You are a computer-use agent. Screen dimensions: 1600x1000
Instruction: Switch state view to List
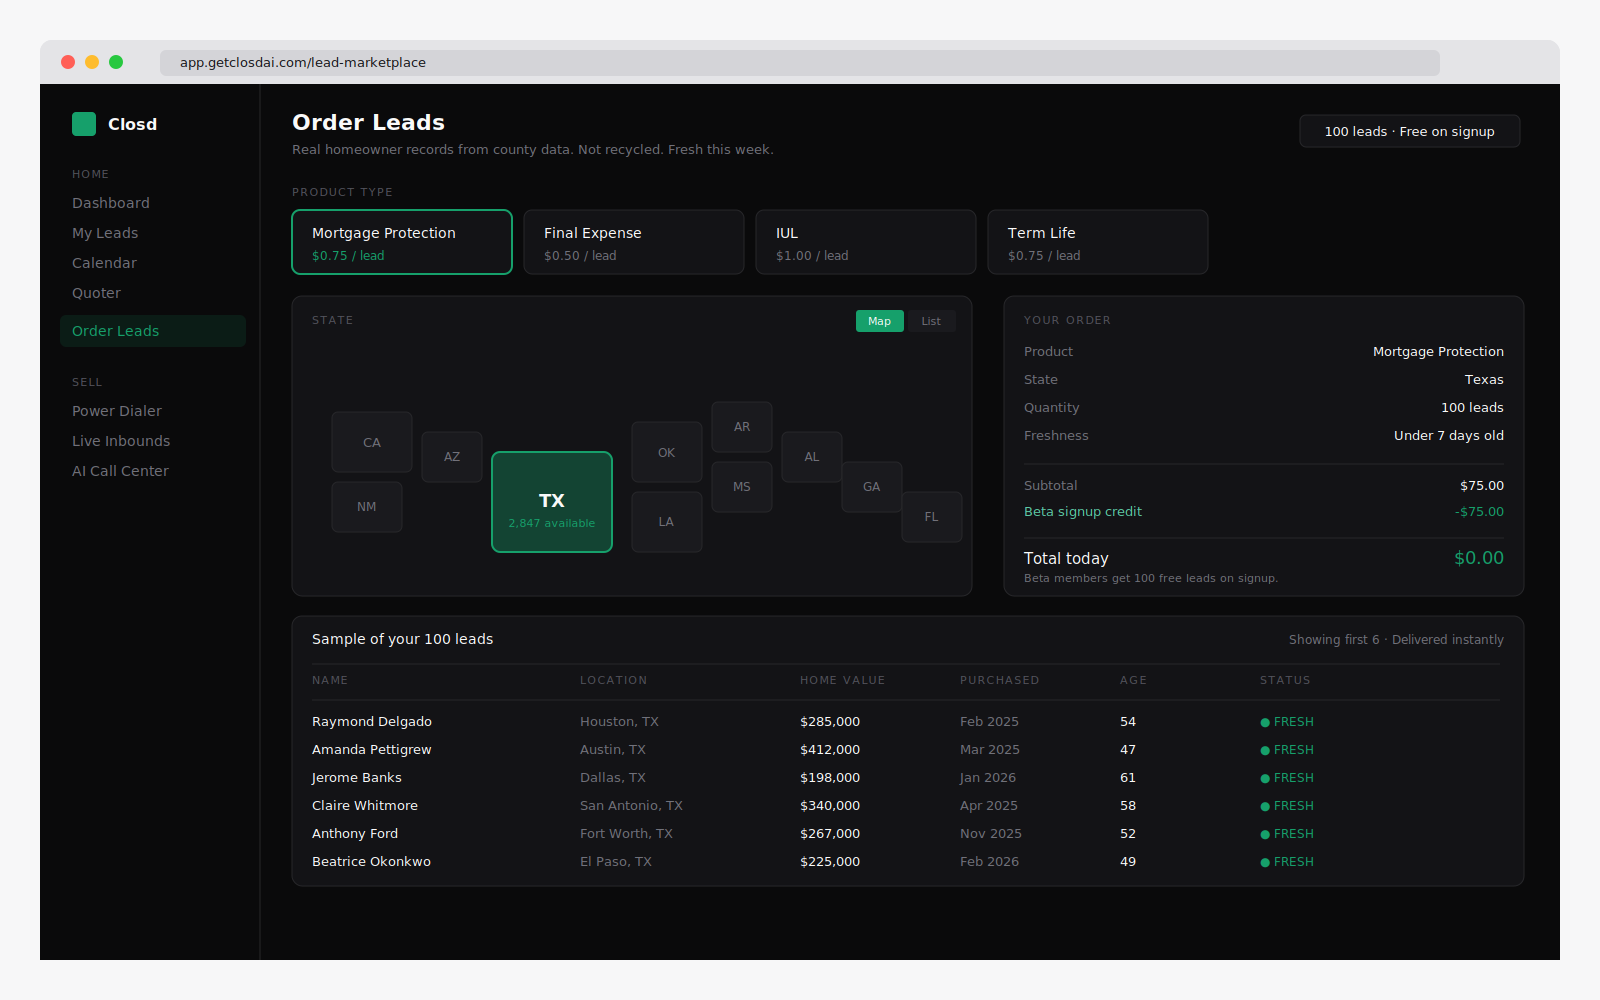(930, 321)
